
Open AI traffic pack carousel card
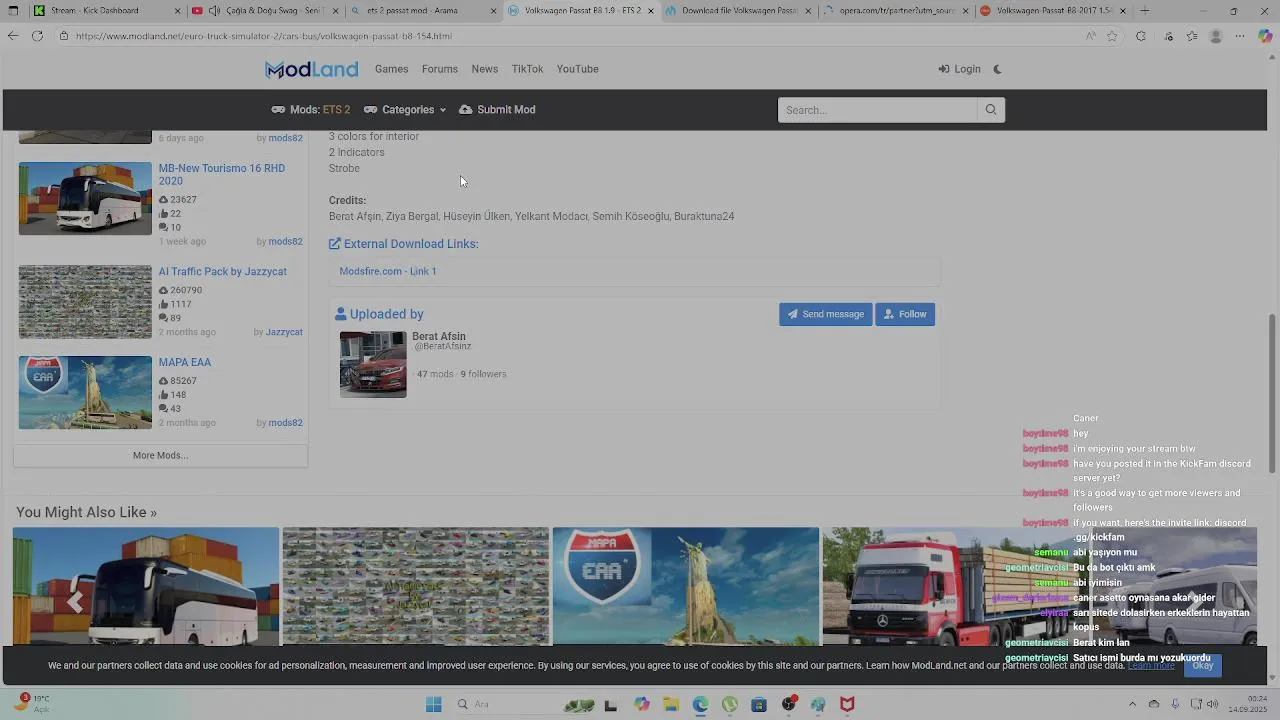tap(416, 587)
